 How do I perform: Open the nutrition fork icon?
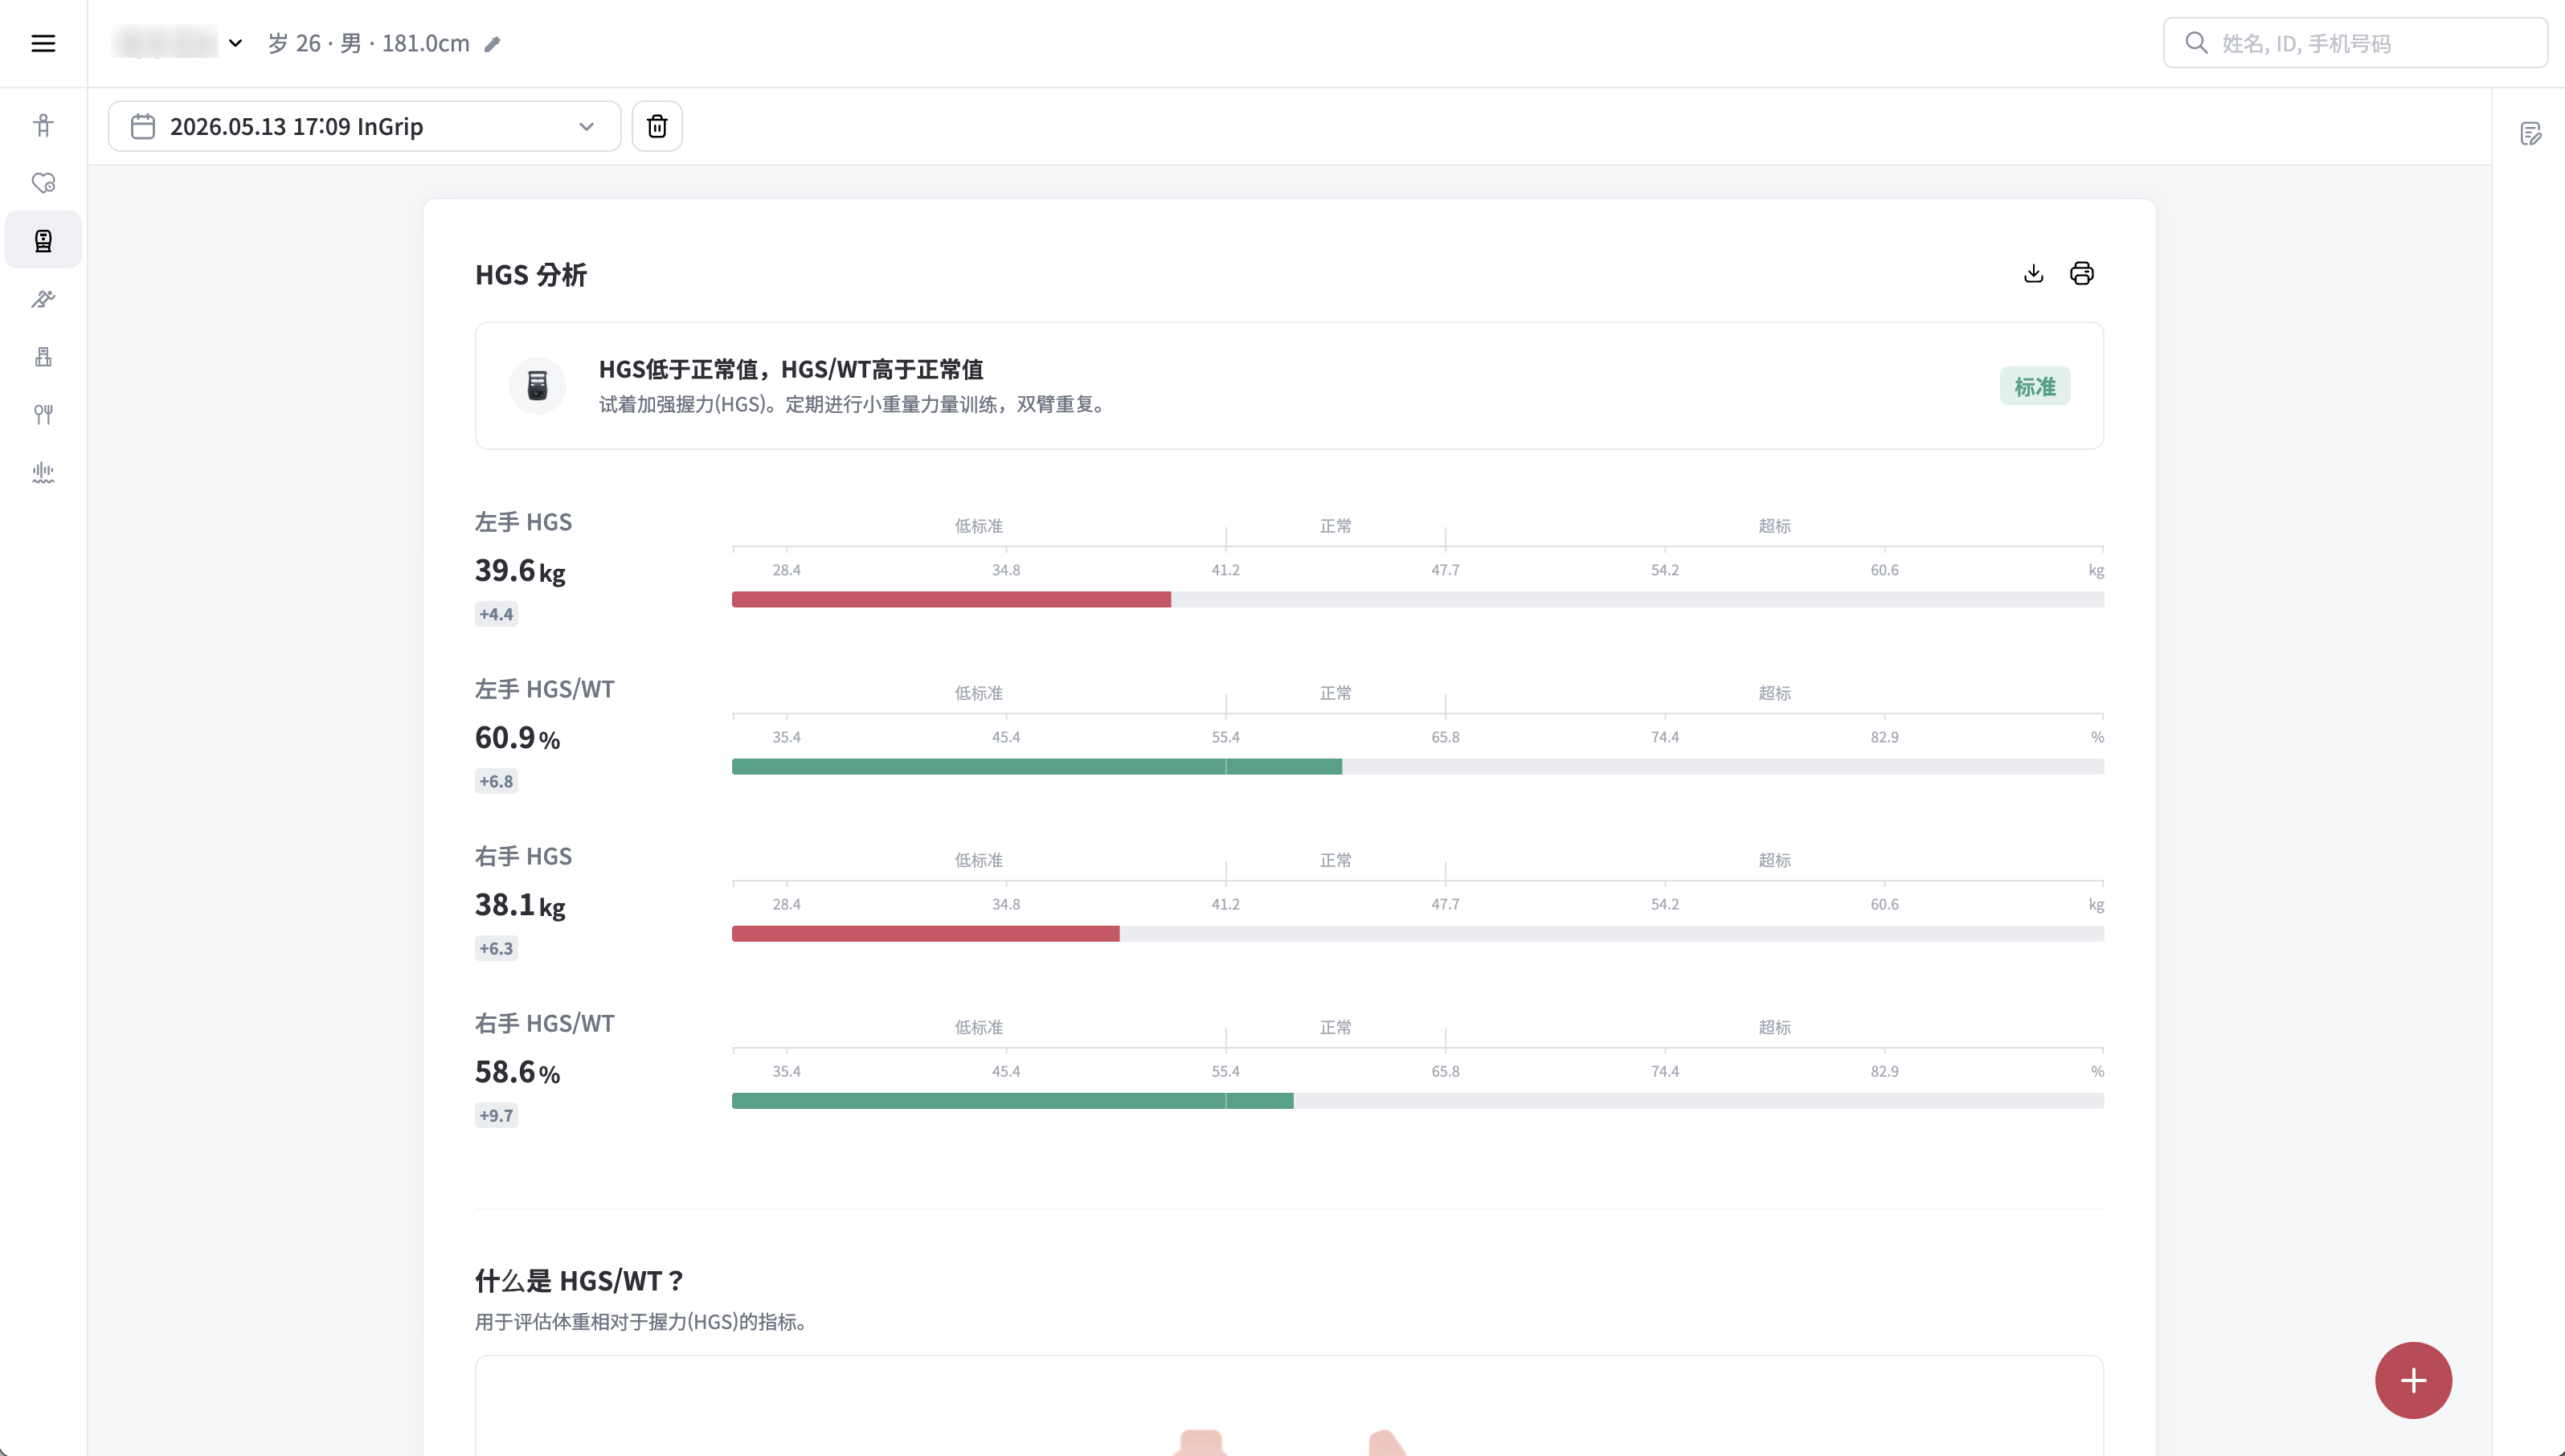click(43, 414)
